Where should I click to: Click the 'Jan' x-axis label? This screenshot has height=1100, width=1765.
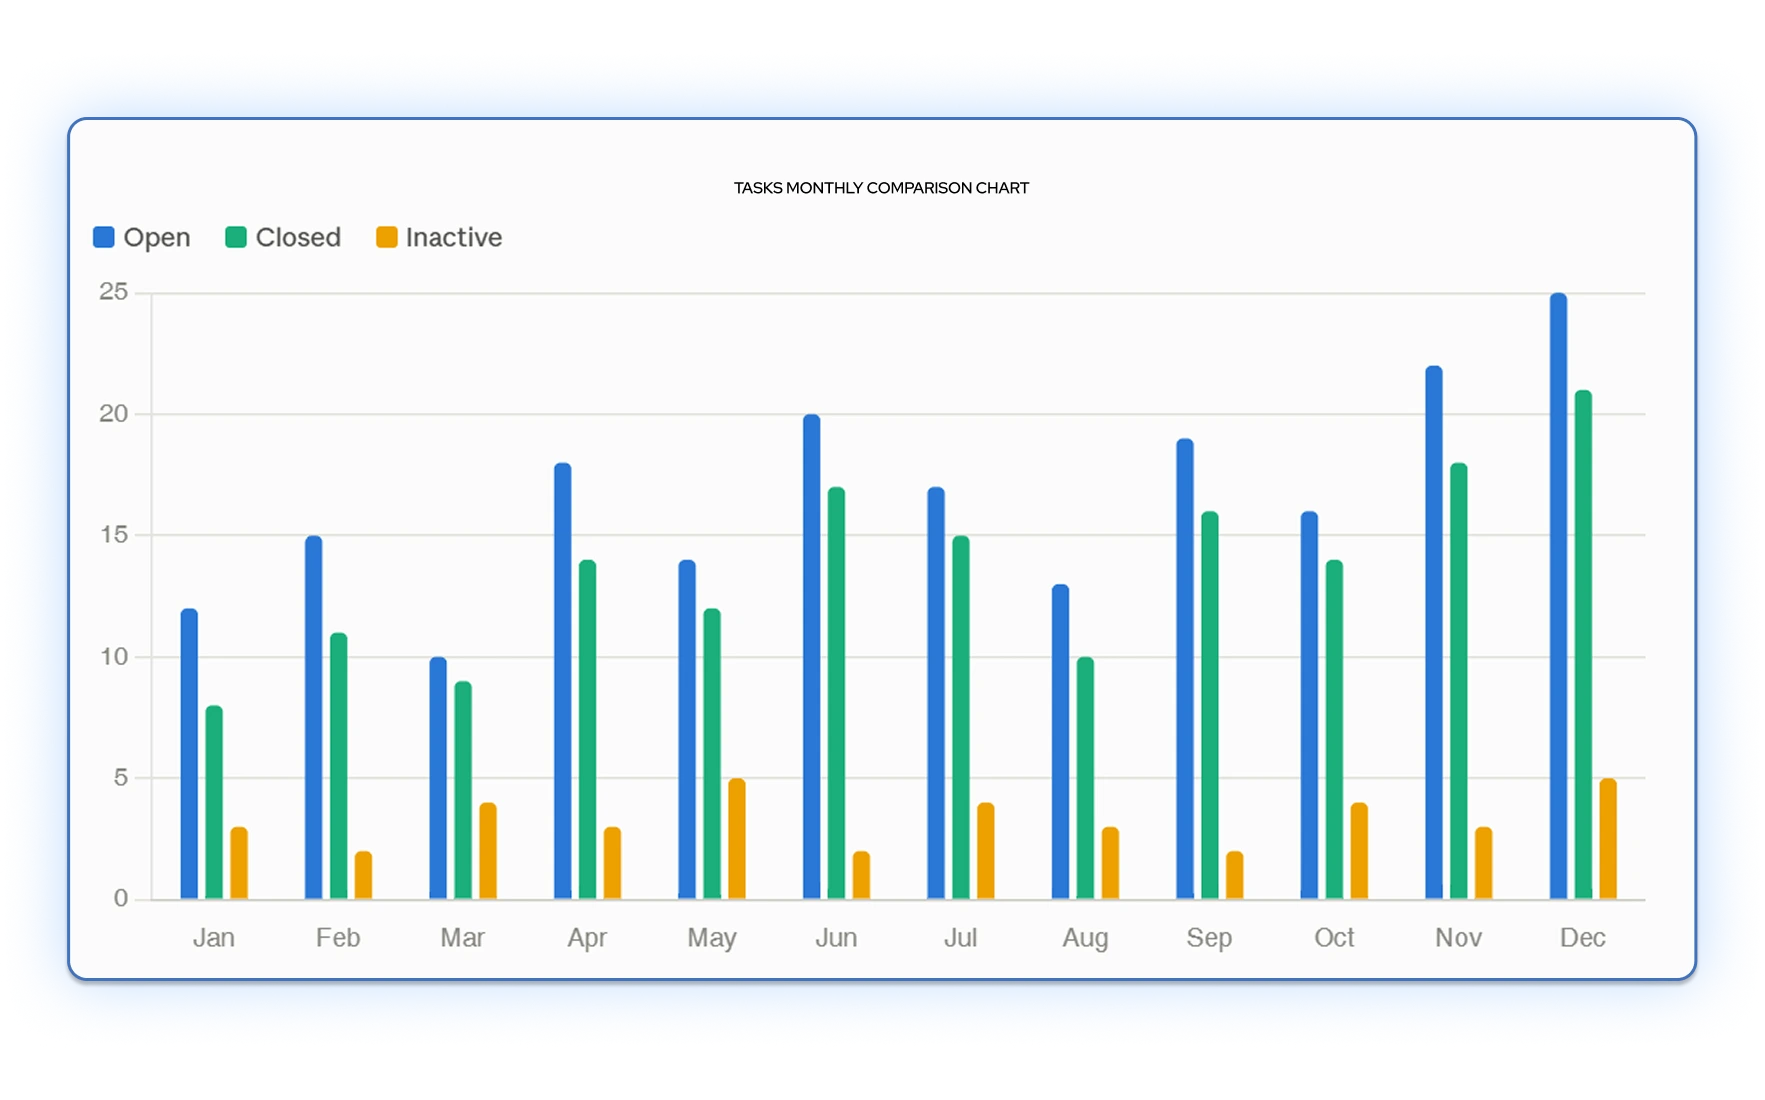tap(214, 938)
